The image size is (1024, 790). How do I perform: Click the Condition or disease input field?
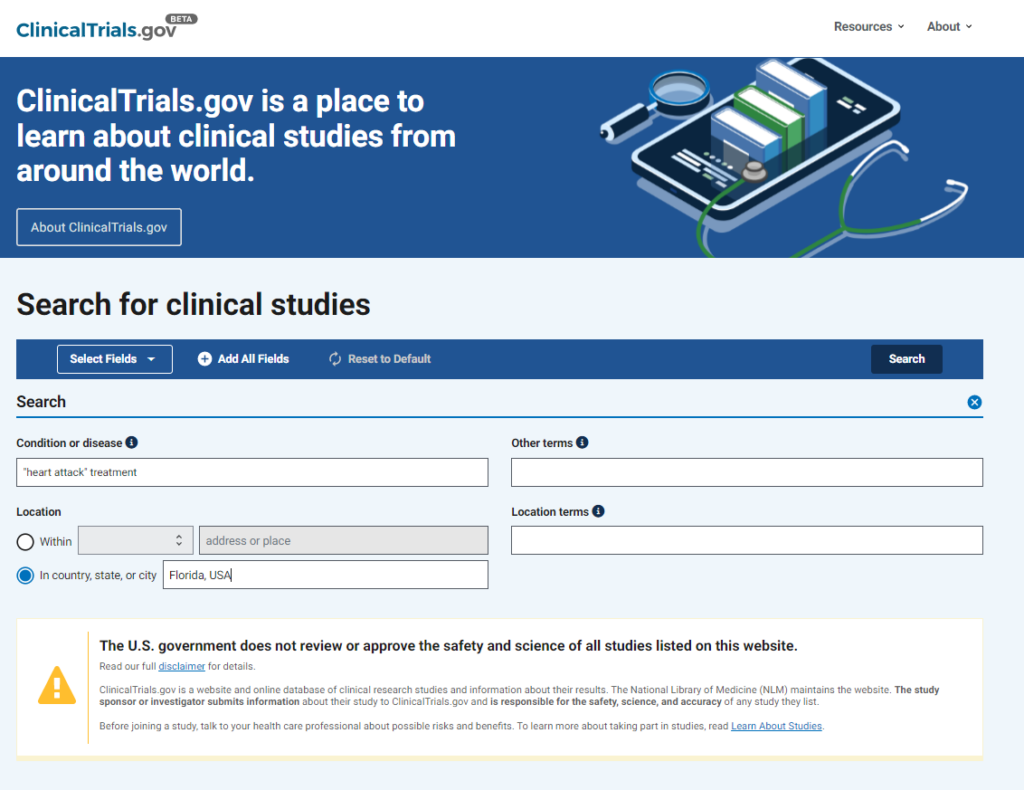252,472
